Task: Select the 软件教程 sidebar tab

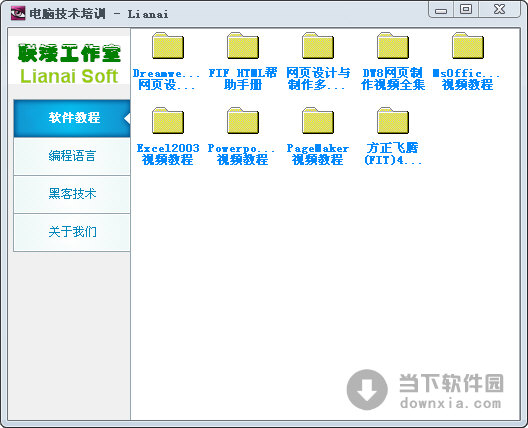Action: pos(72,118)
